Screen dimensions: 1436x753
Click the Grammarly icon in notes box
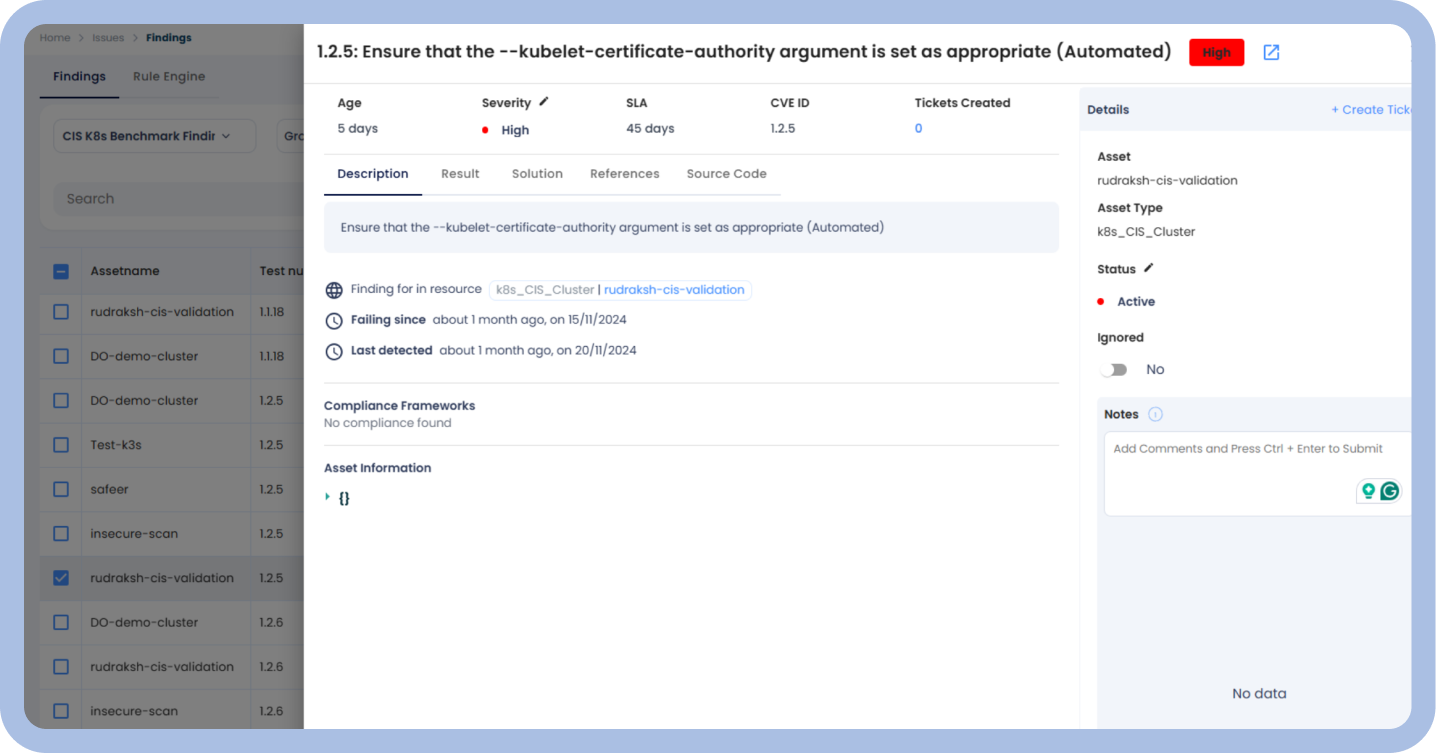1389,491
